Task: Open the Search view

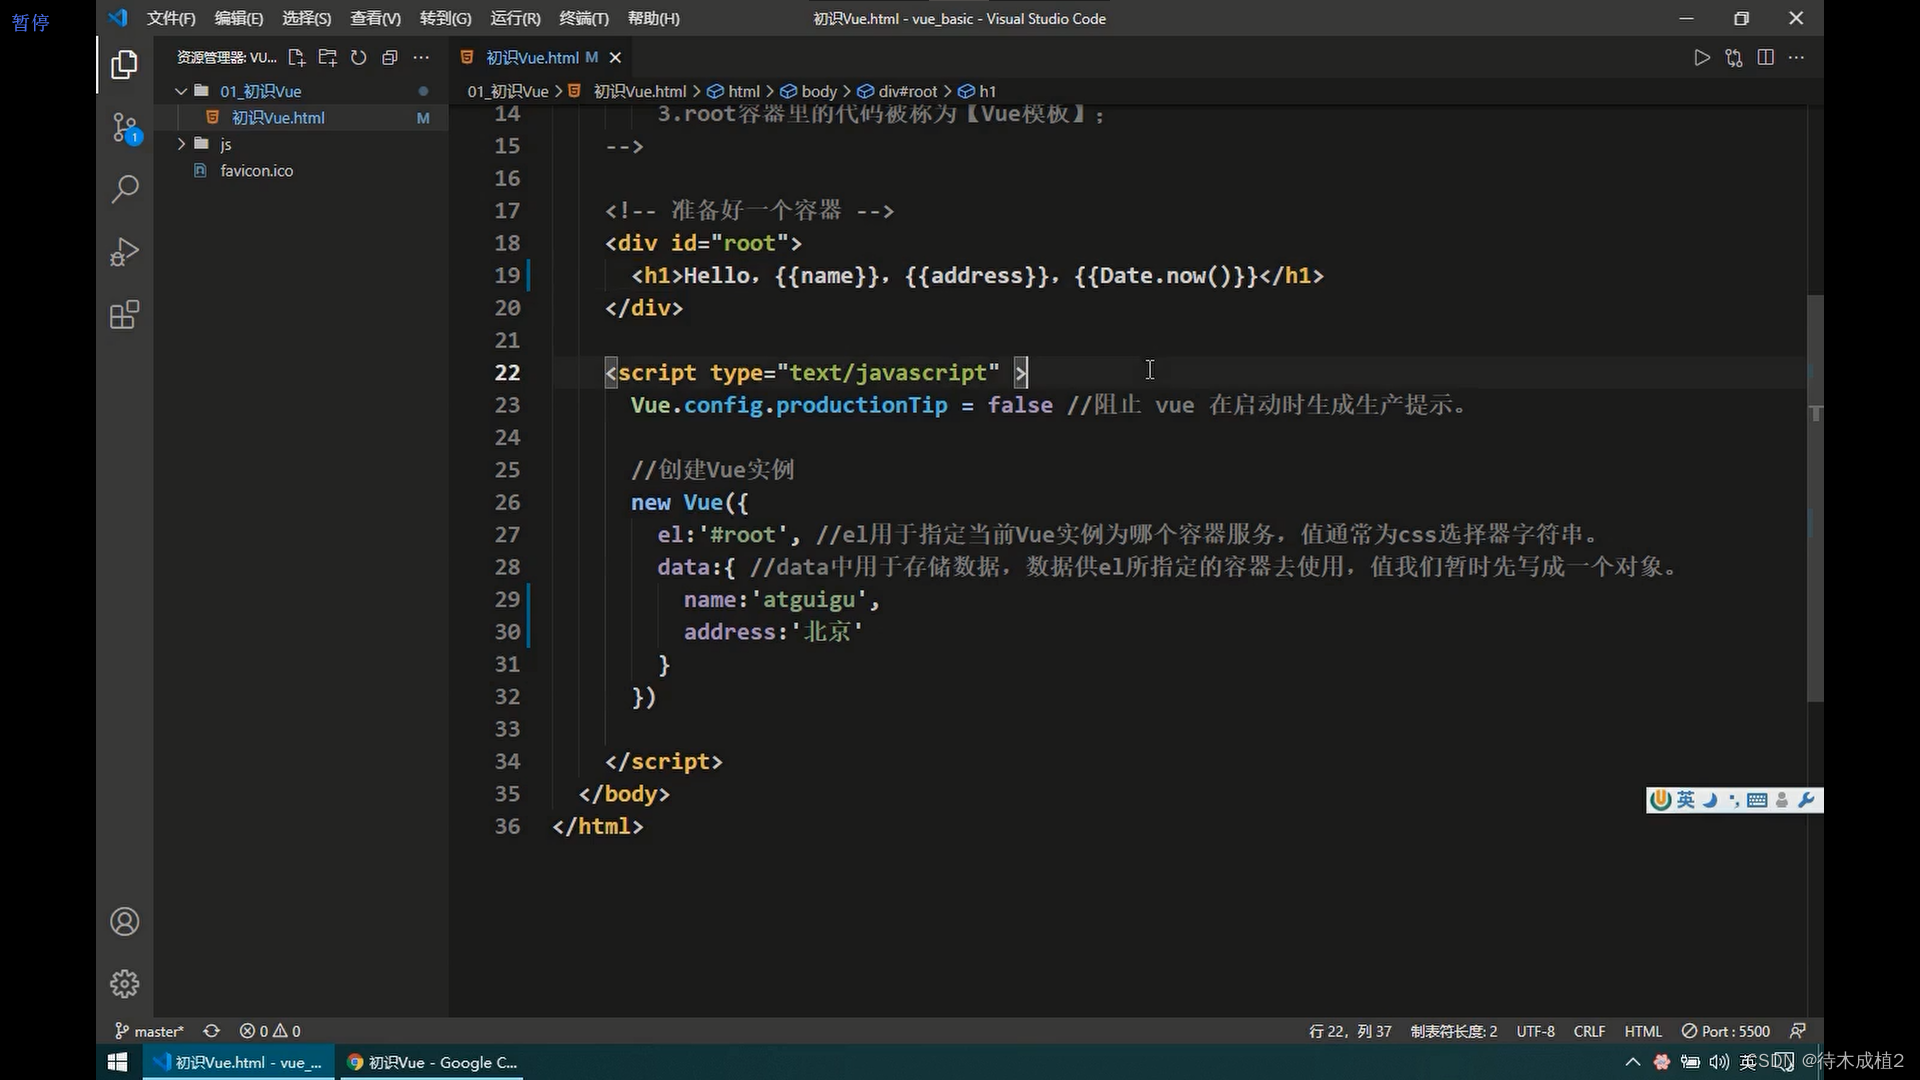Action: pyautogui.click(x=124, y=189)
